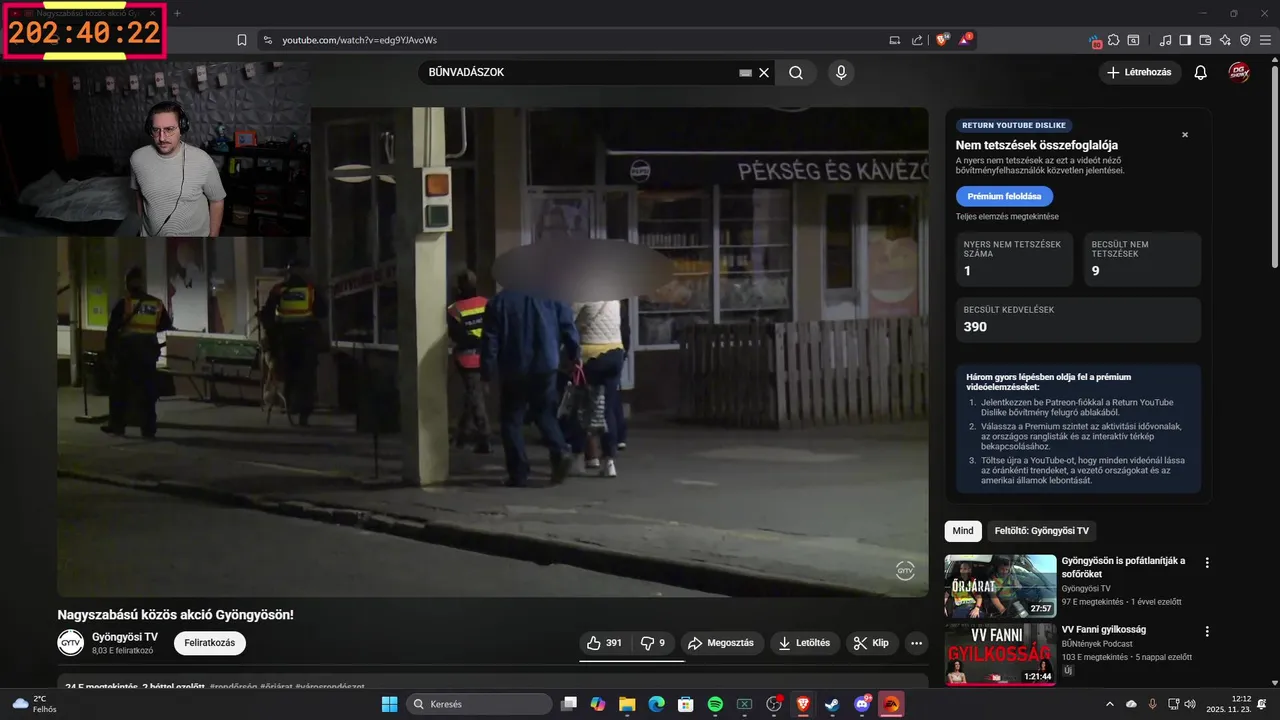Open on-screen keyboard icon in search box

[745, 72]
